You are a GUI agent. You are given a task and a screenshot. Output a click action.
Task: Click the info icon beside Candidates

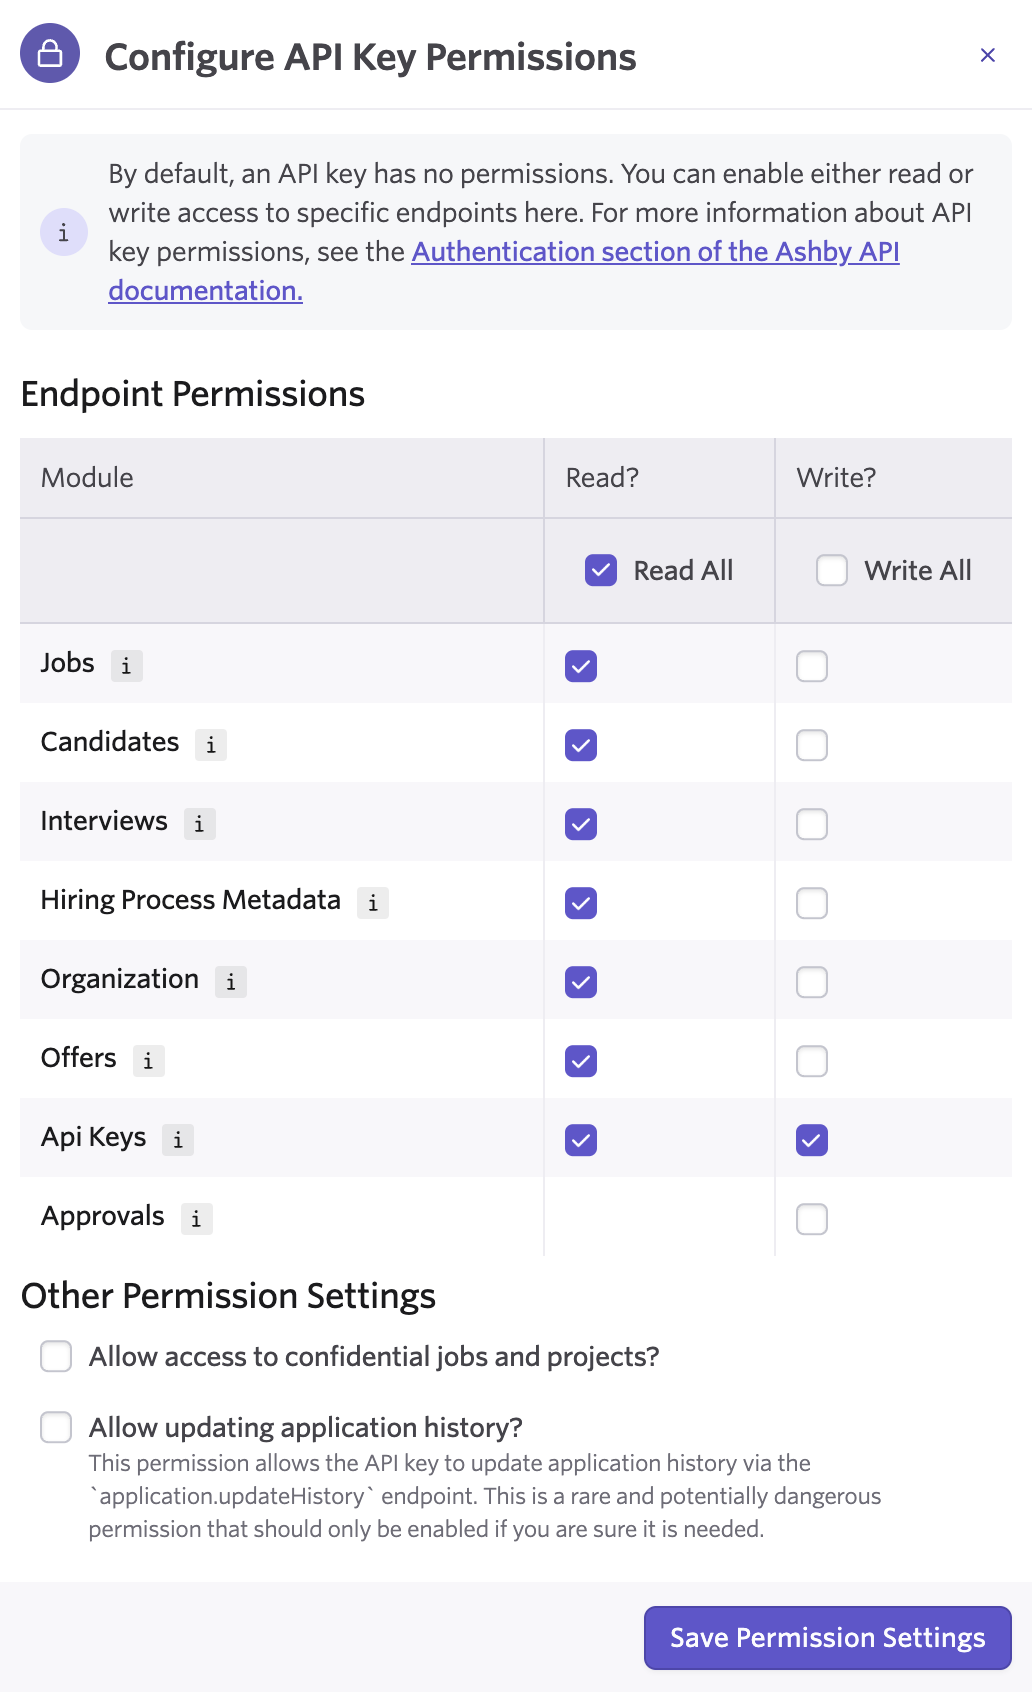click(x=210, y=745)
